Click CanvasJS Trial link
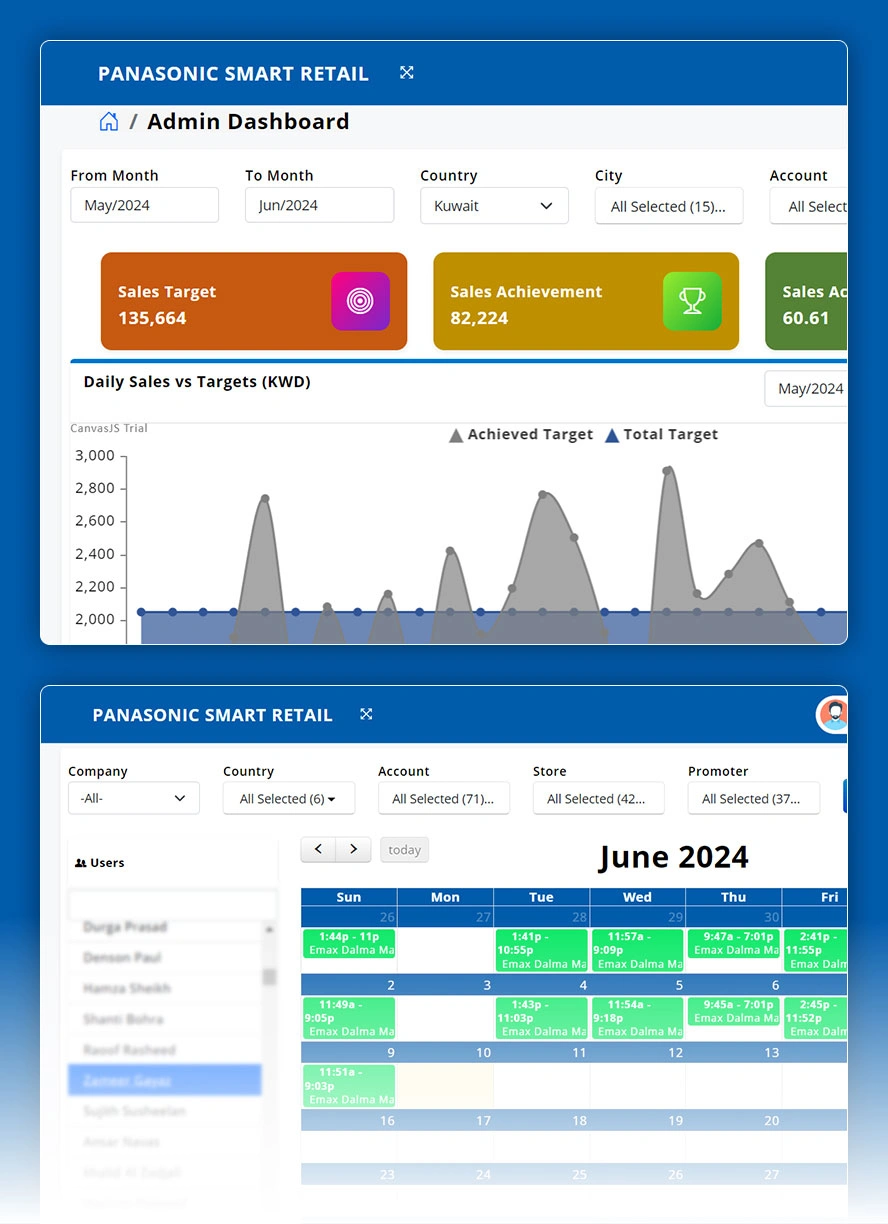The image size is (888, 1224). (x=109, y=428)
